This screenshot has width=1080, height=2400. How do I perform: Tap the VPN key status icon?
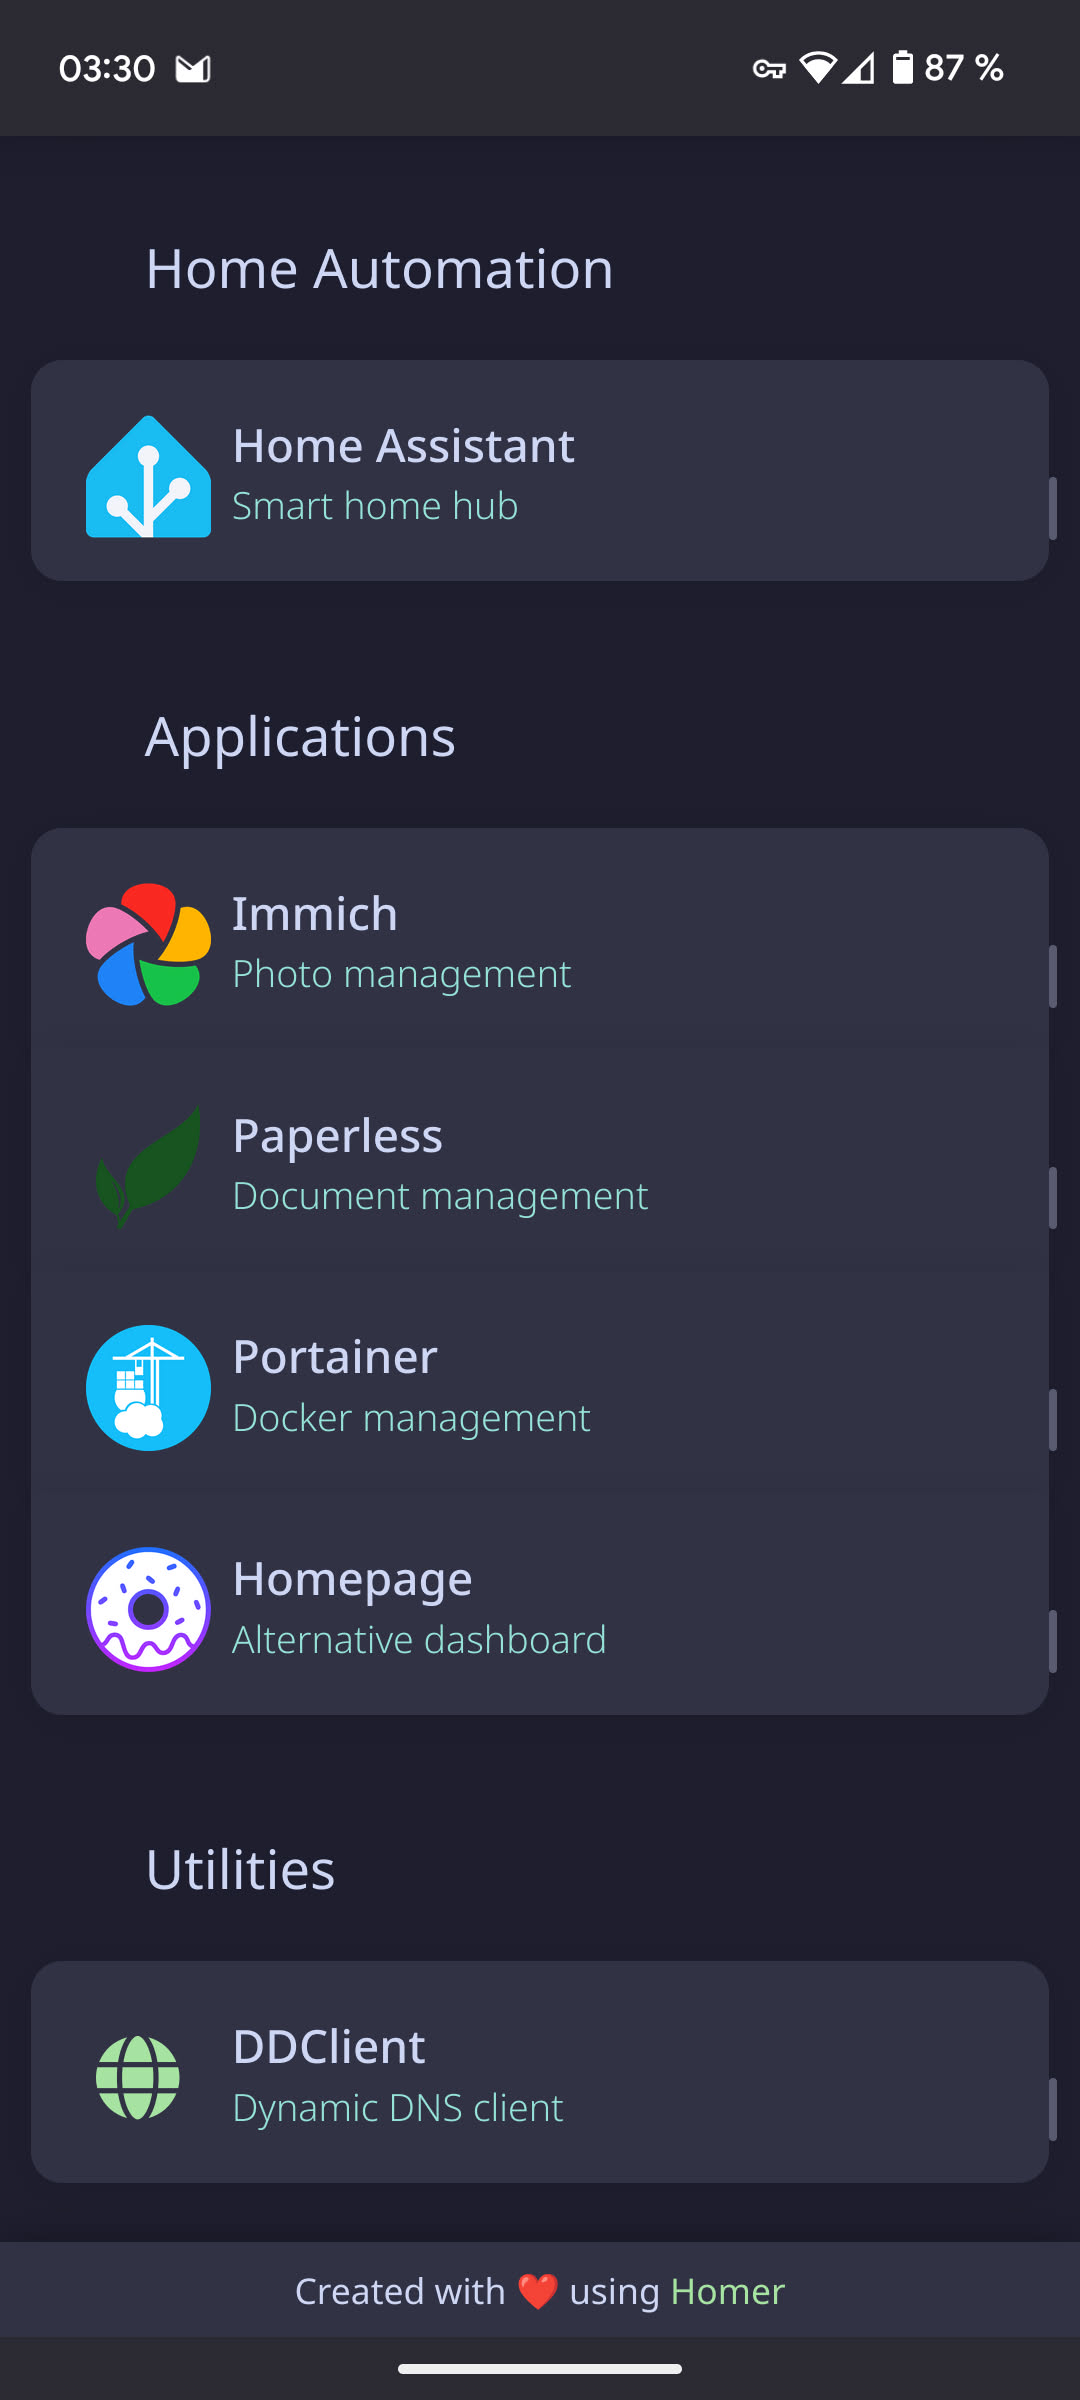769,69
